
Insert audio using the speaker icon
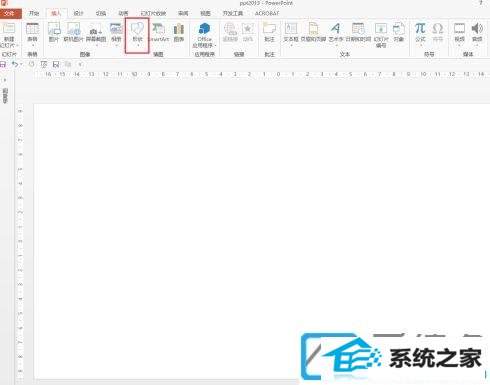[x=477, y=33]
